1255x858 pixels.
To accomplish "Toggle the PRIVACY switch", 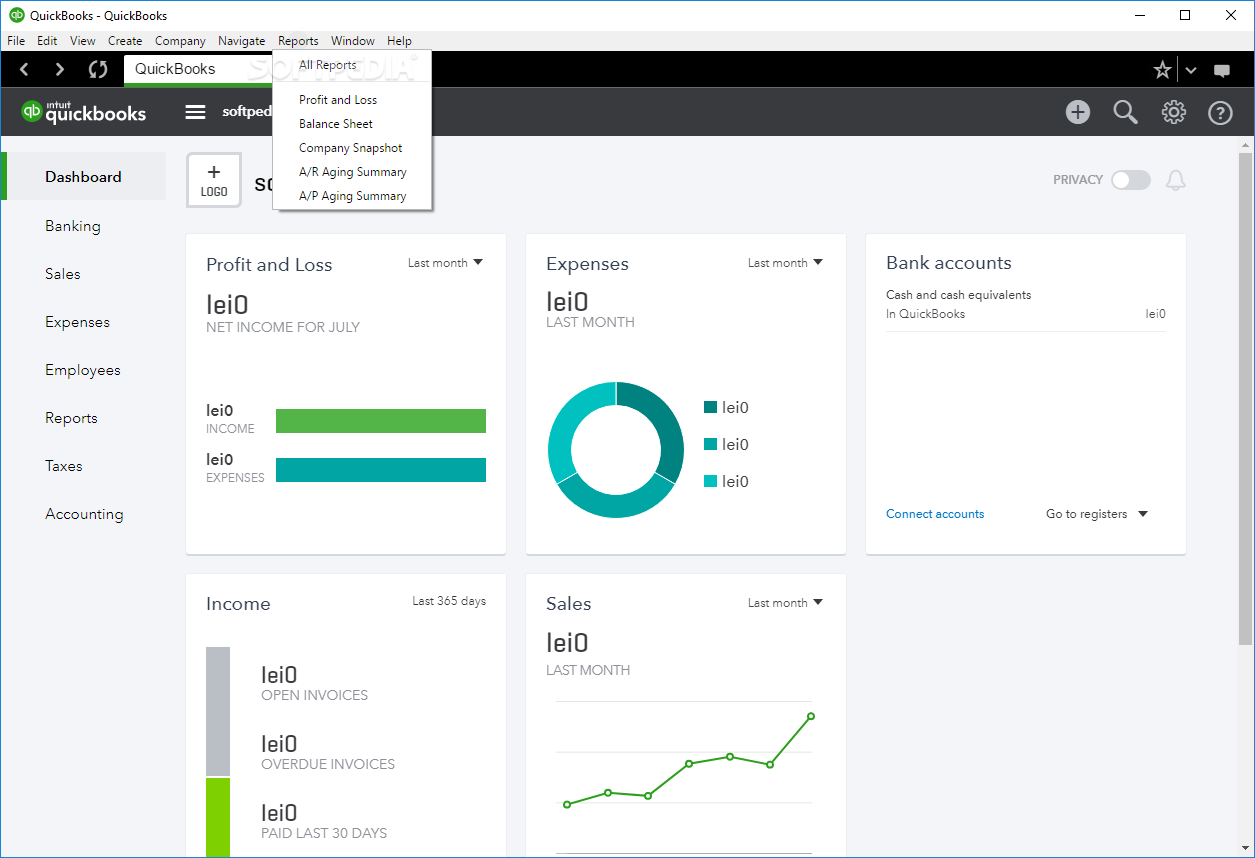I will pos(1131,180).
